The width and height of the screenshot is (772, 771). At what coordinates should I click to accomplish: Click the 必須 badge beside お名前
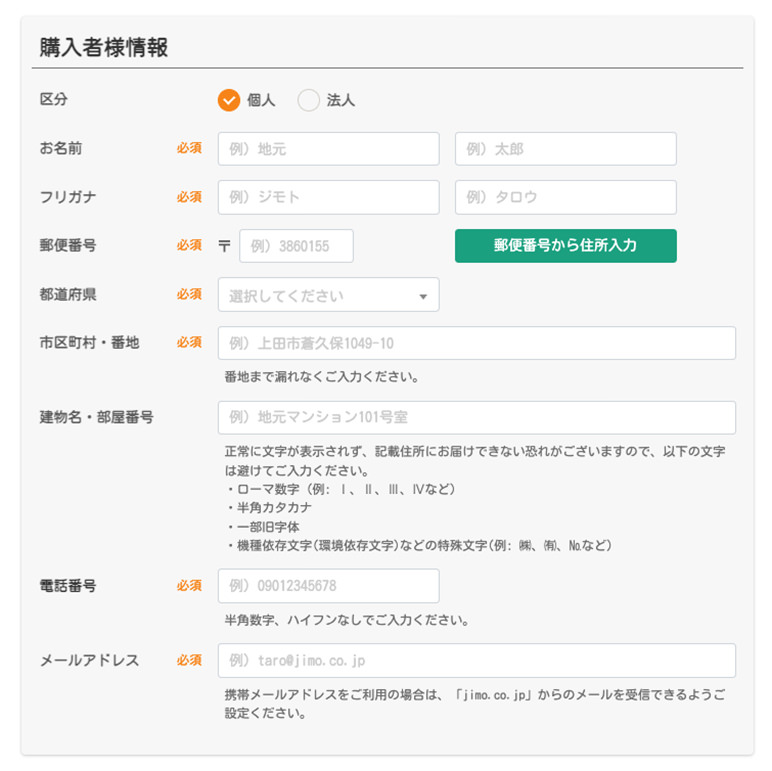click(x=190, y=148)
